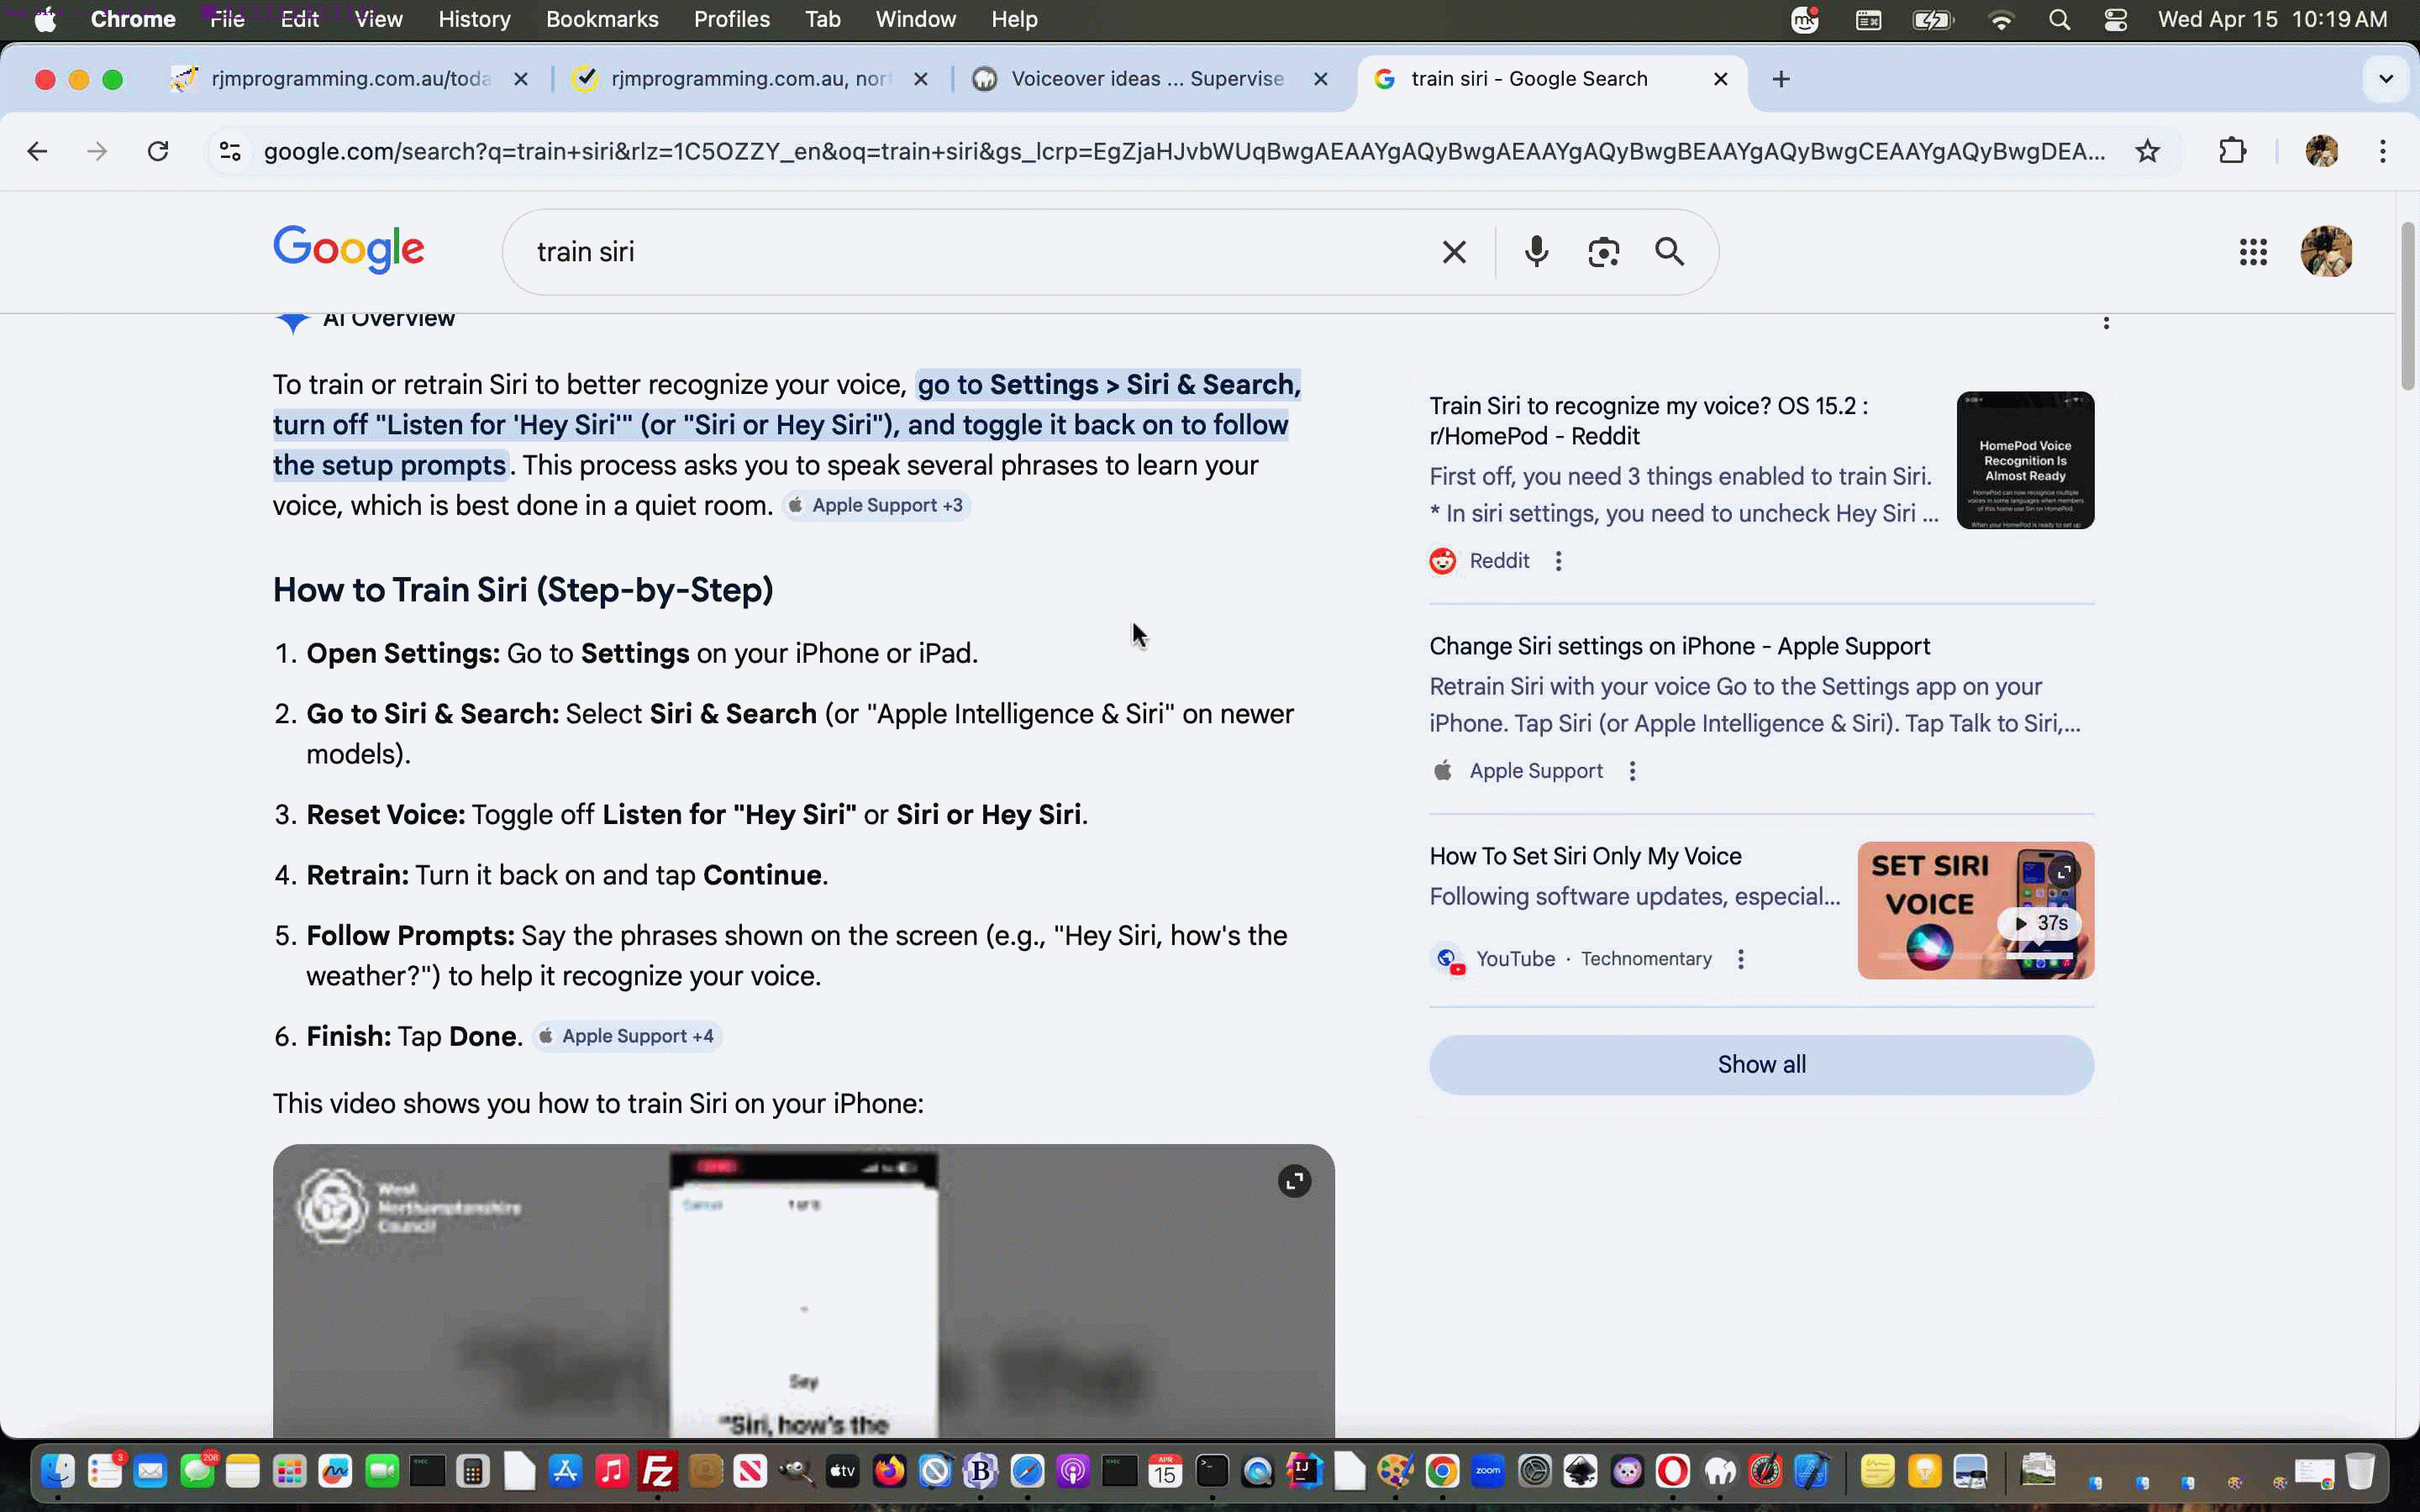
Task: Switch to the Voiceover ideas tab
Action: pos(1140,78)
